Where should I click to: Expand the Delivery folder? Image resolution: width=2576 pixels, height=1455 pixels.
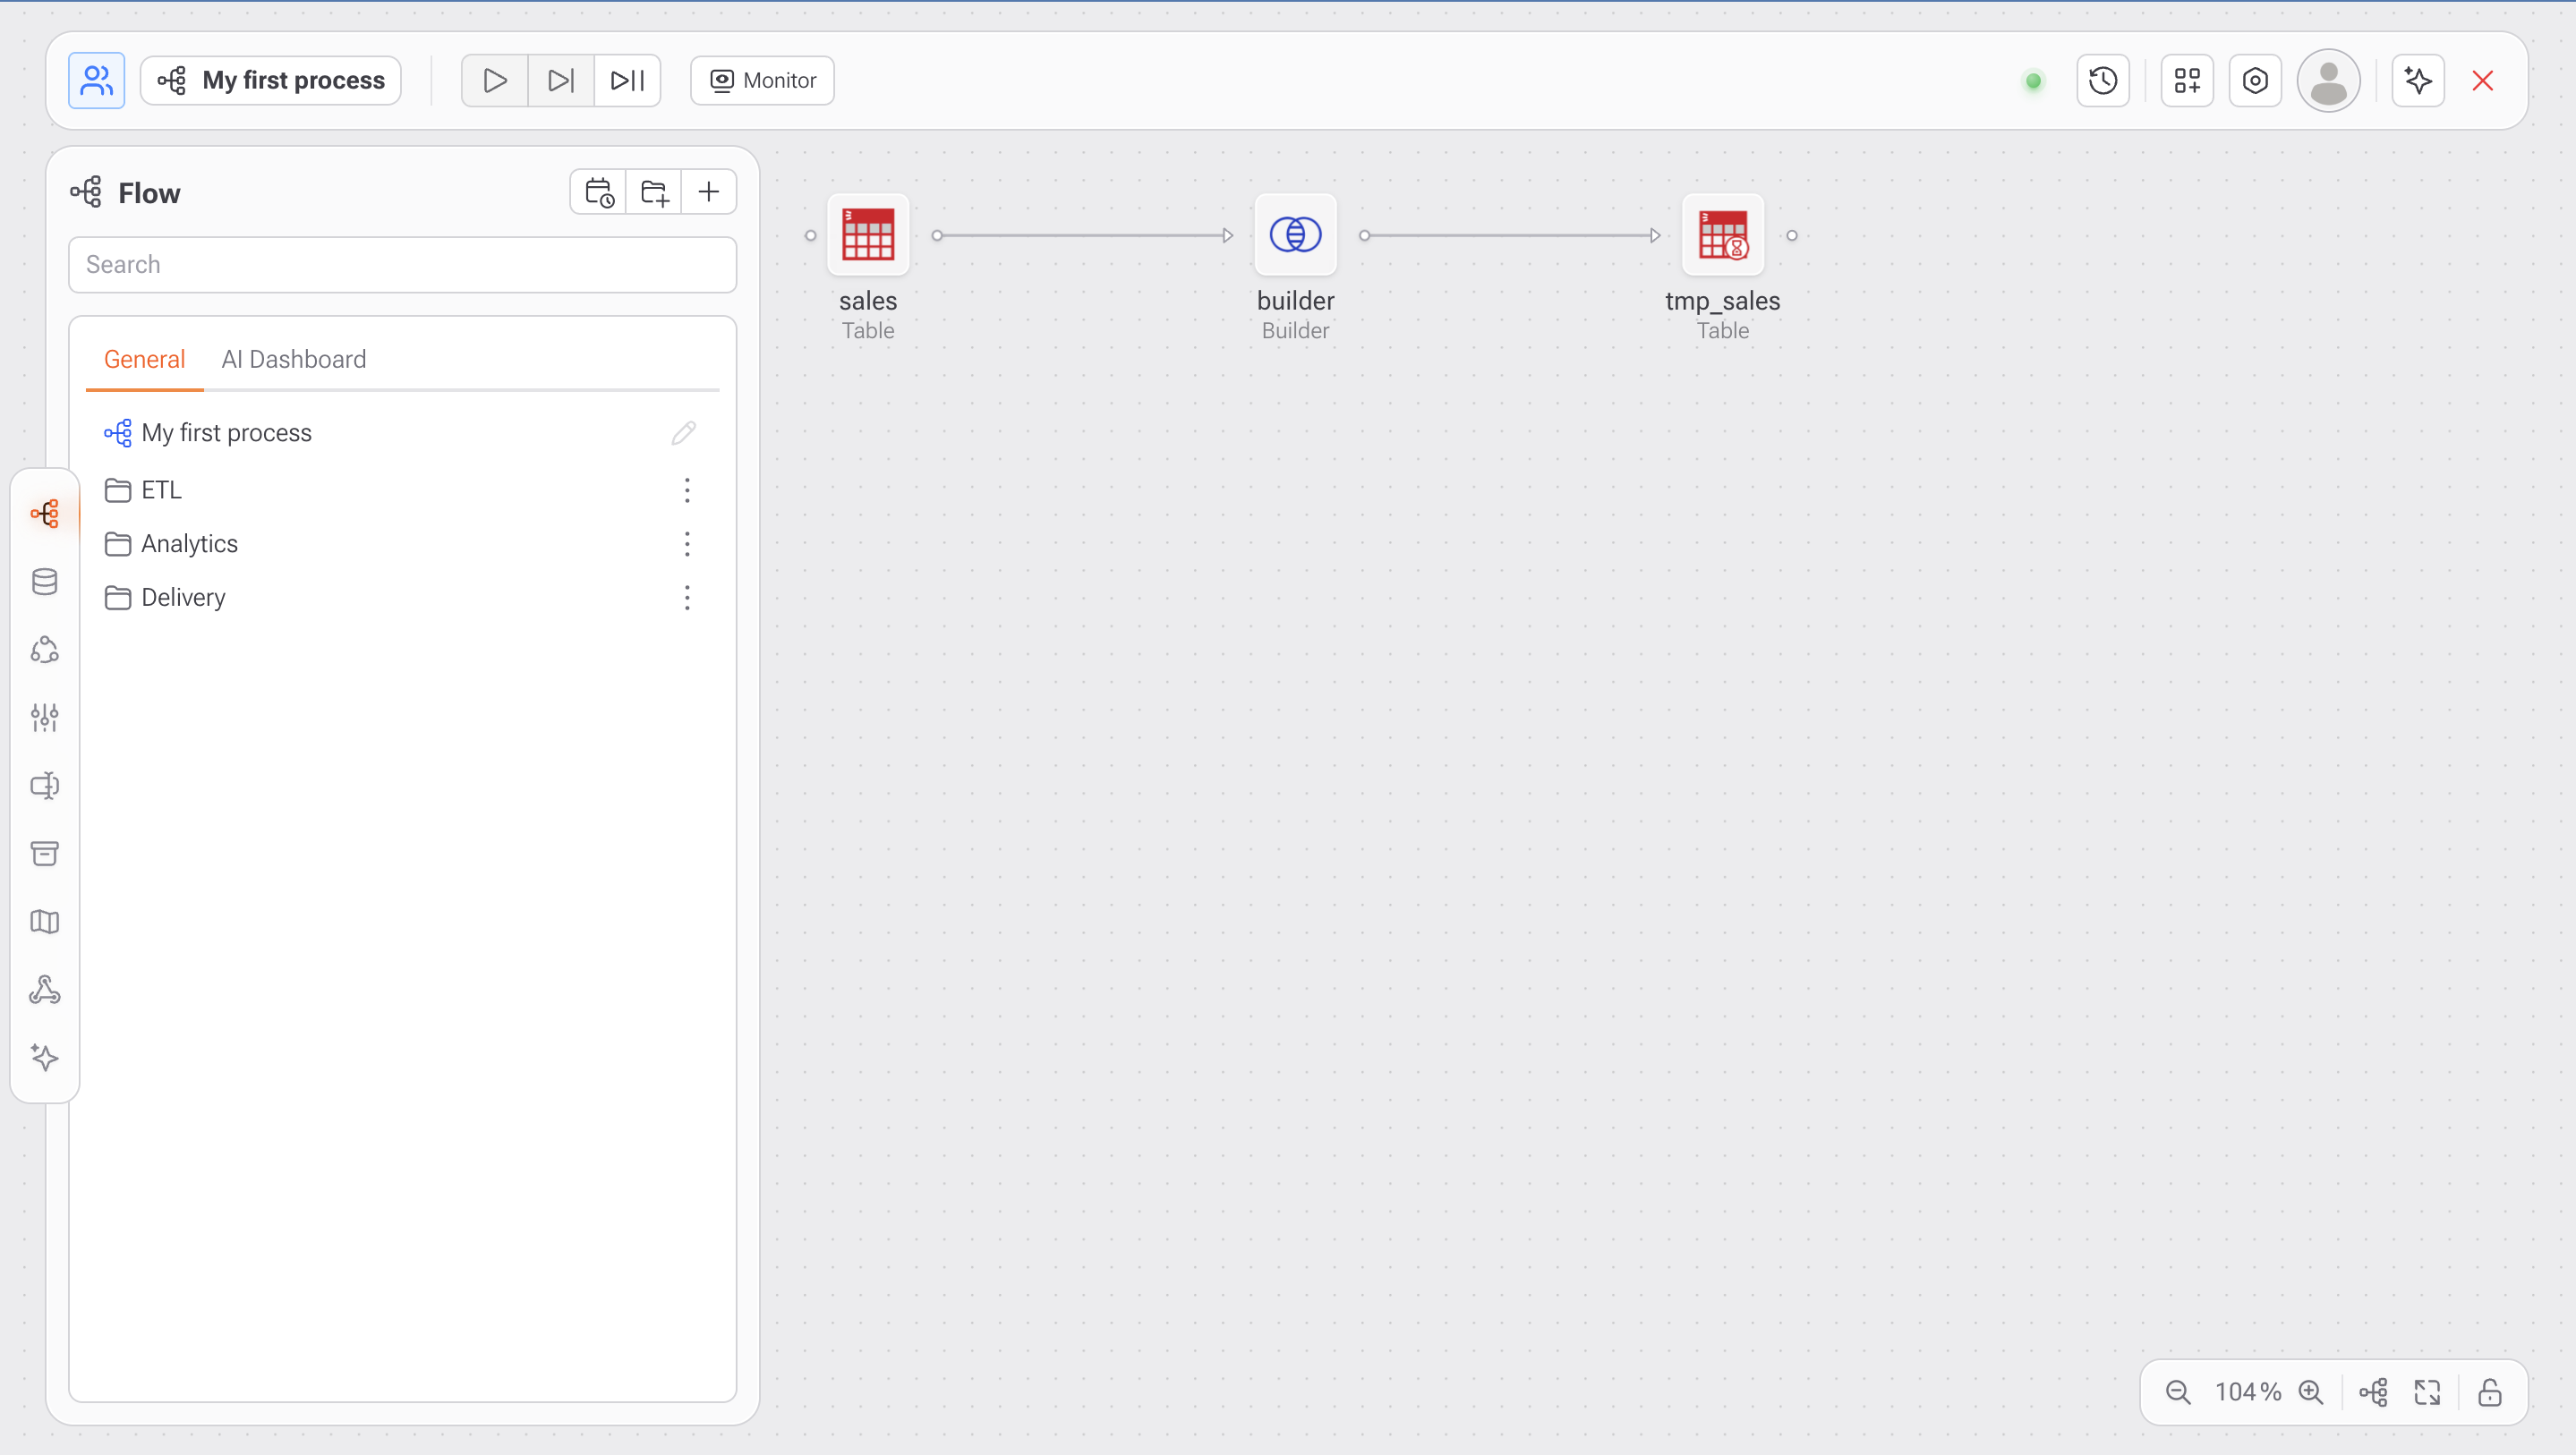tap(183, 598)
